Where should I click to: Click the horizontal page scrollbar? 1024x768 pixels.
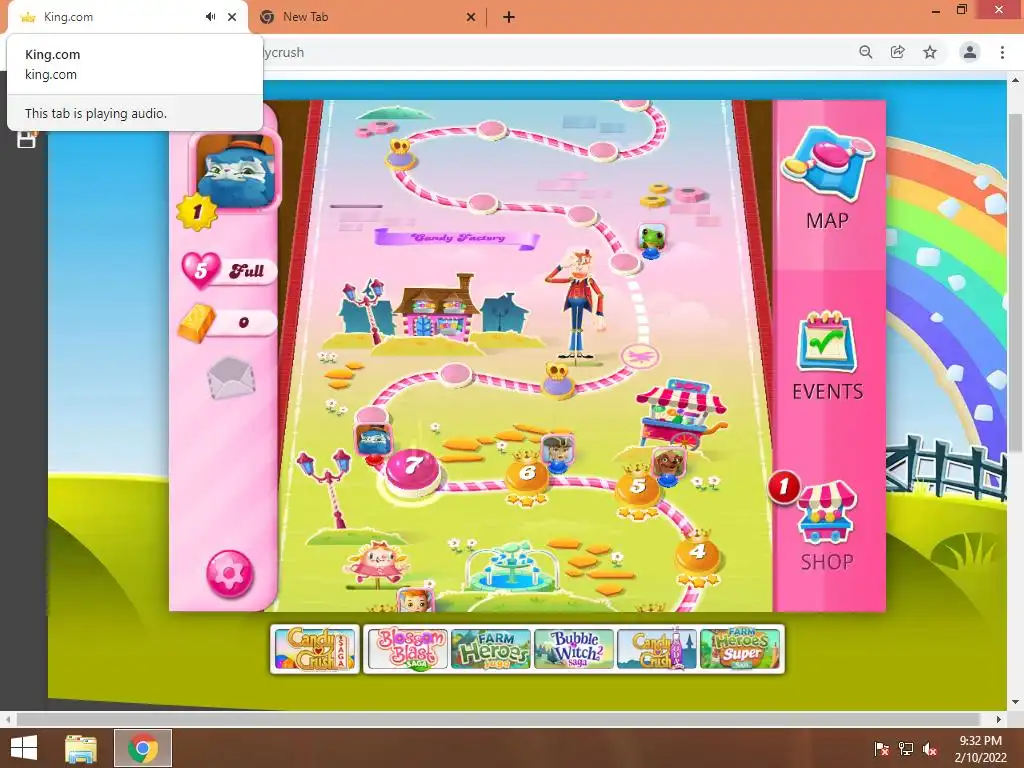click(500, 719)
